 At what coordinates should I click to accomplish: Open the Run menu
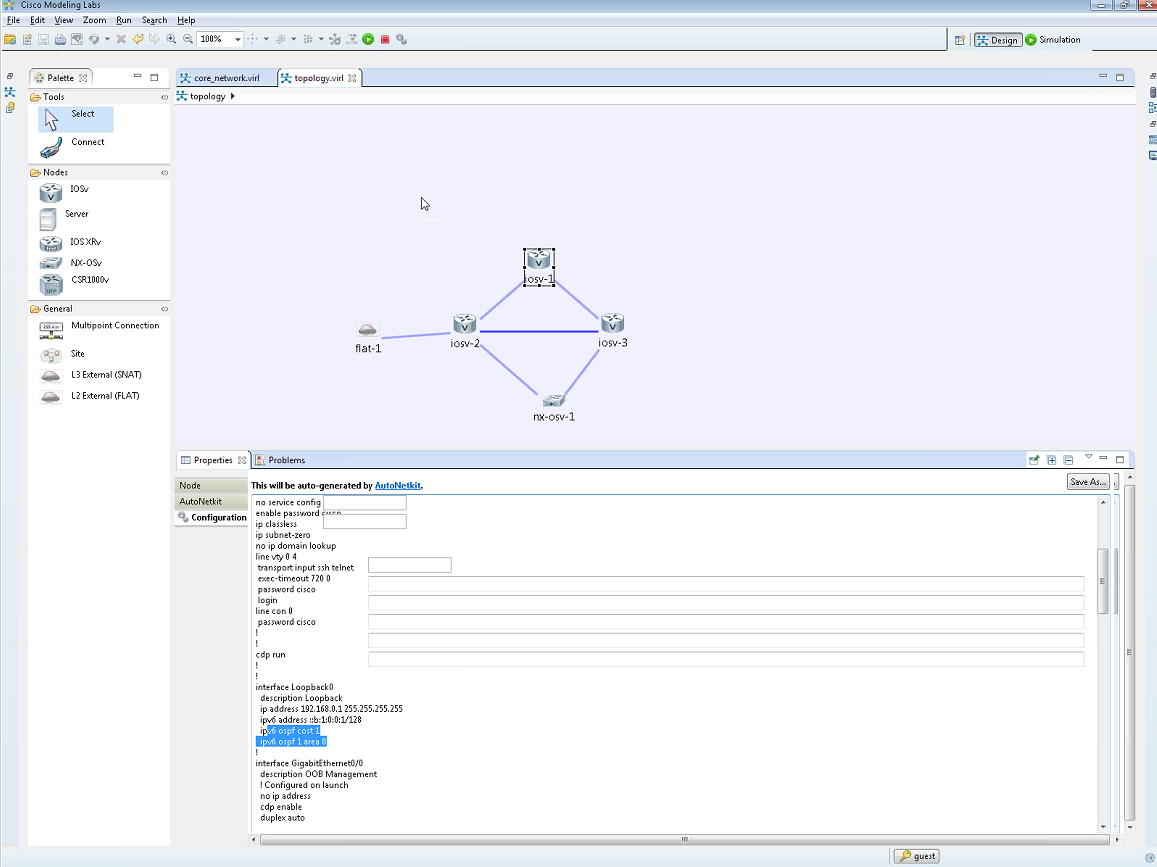[123, 20]
